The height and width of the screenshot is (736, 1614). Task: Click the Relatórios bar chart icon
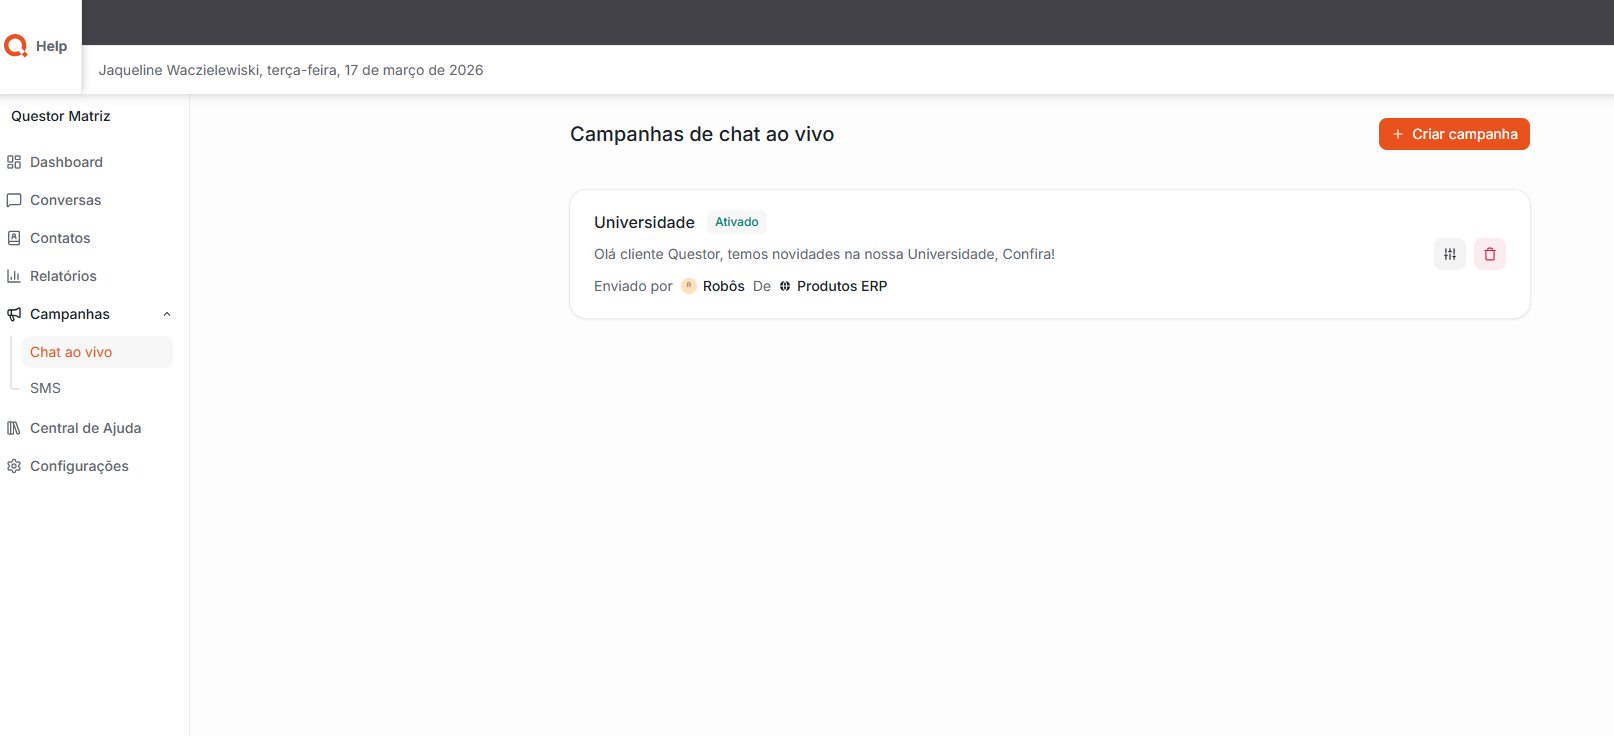click(14, 276)
